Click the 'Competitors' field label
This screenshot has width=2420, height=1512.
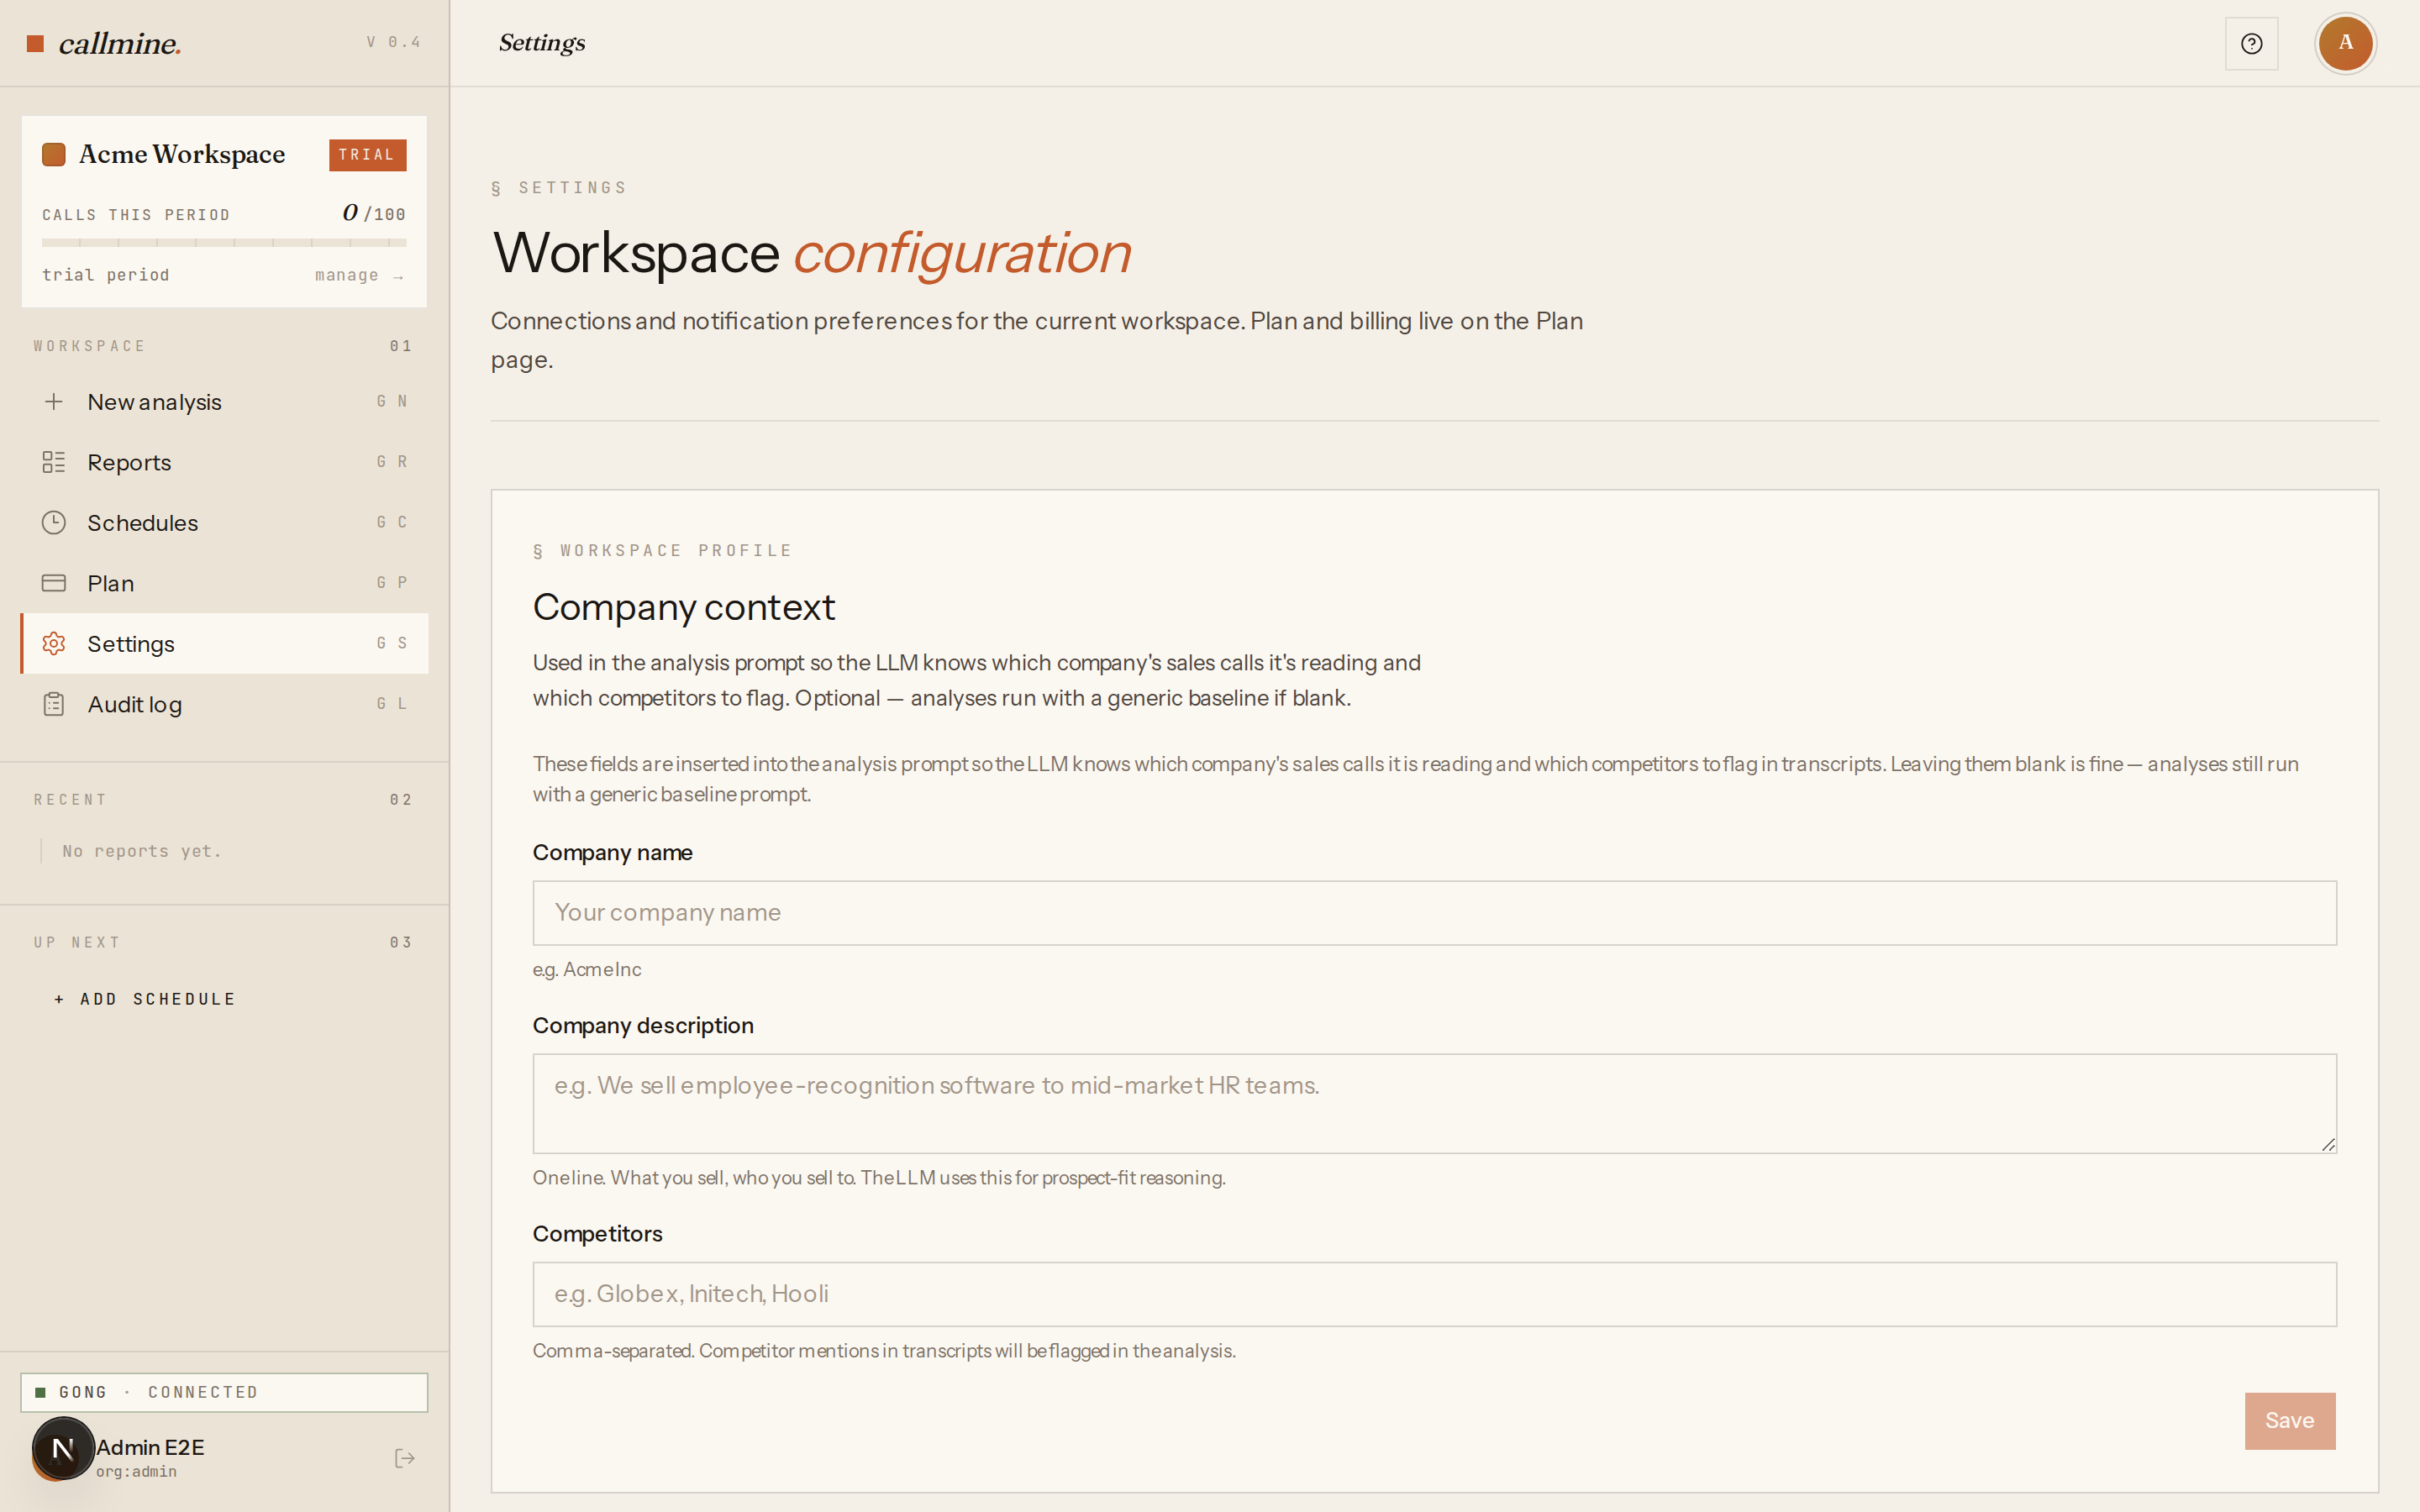pyautogui.click(x=597, y=1233)
